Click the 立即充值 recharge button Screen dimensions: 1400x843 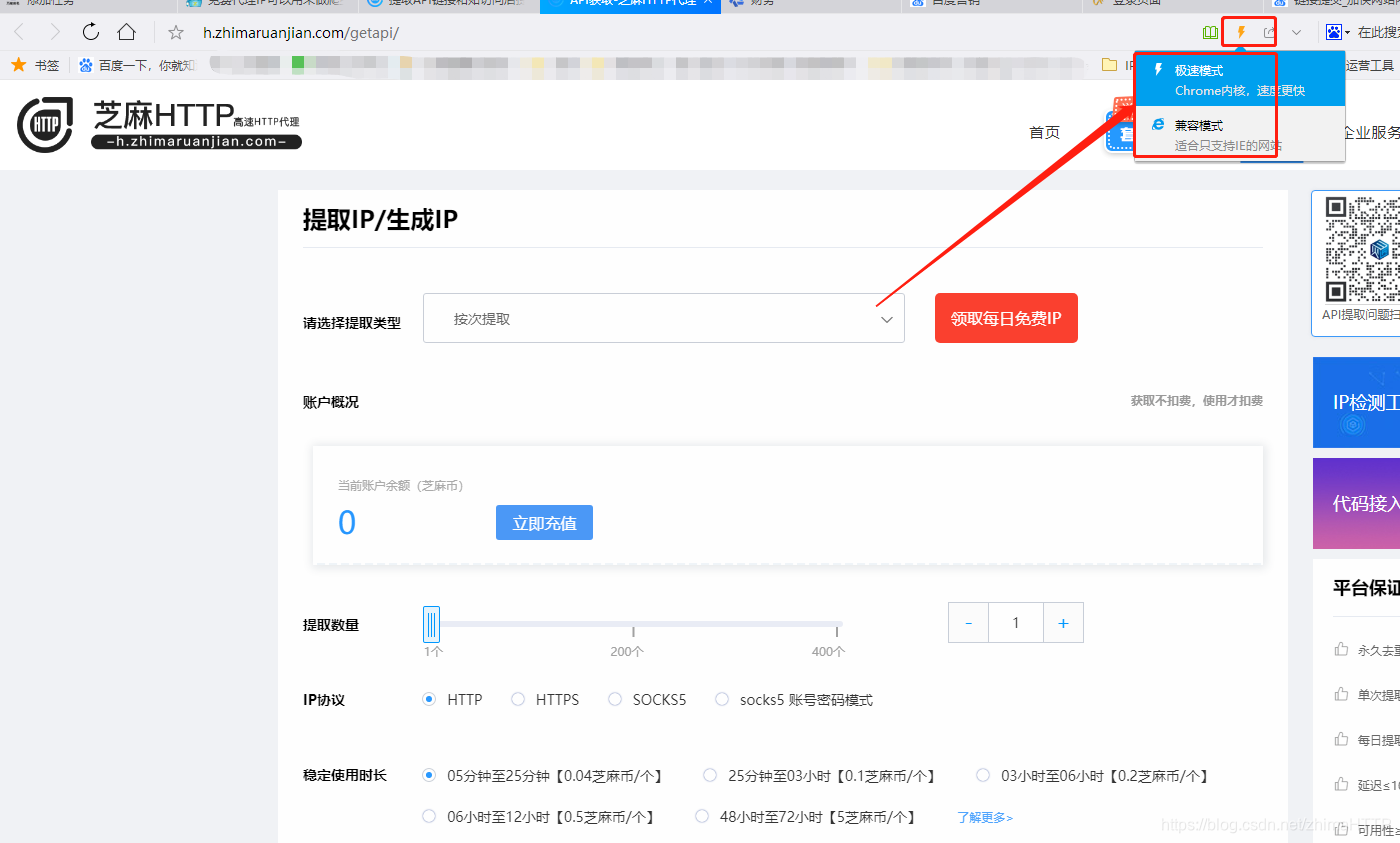click(x=544, y=523)
